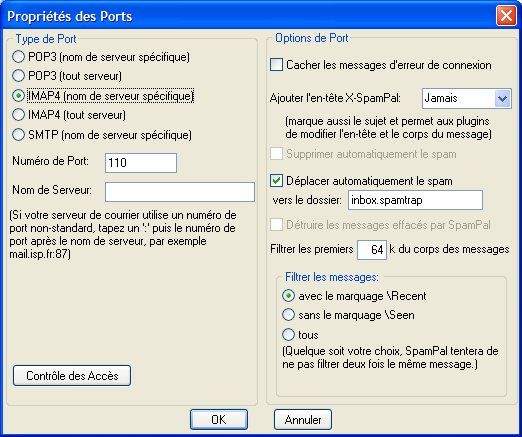522x437 pixels.
Task: Click the Jamais combo box arrow
Action: coord(502,99)
